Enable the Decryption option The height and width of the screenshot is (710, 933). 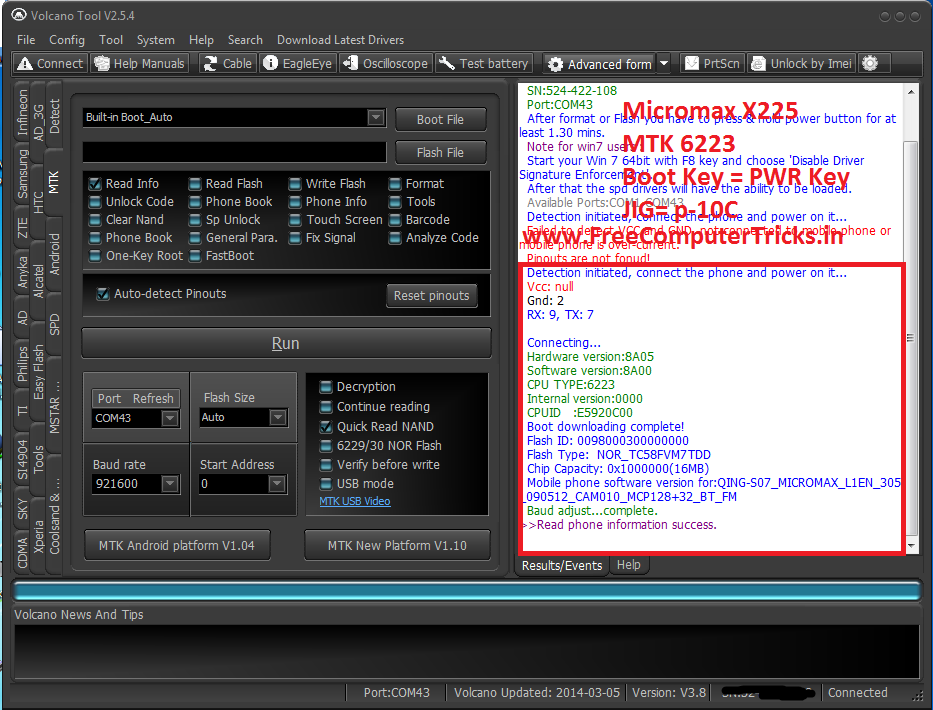click(x=325, y=387)
